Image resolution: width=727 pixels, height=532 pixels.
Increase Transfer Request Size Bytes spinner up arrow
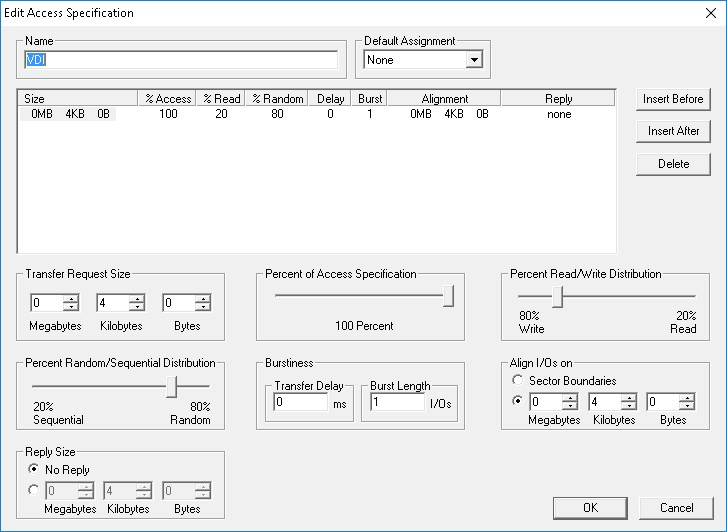(x=203, y=299)
